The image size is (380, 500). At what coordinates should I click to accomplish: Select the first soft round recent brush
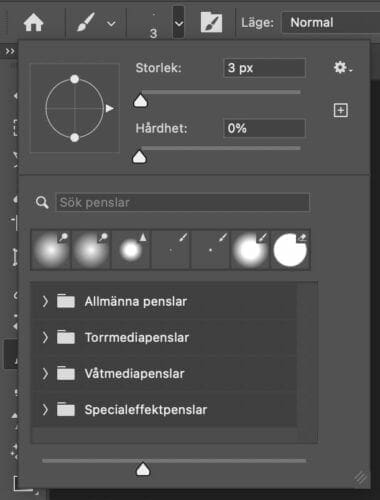tap(51, 250)
